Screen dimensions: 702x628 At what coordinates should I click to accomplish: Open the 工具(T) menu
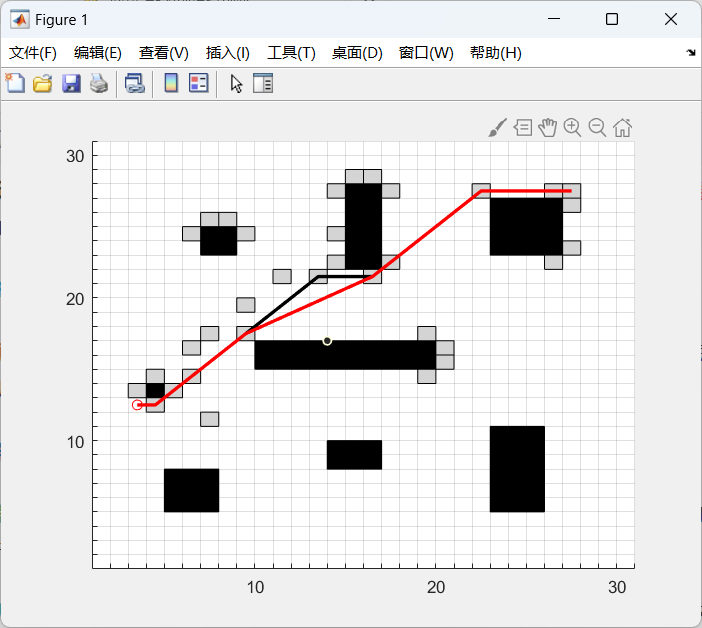[x=291, y=53]
